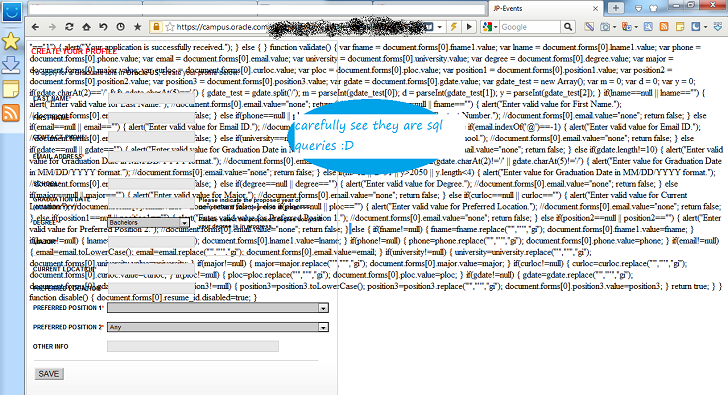Click the SAVE button
Screen dimensions: 728x395
pyautogui.click(x=49, y=374)
